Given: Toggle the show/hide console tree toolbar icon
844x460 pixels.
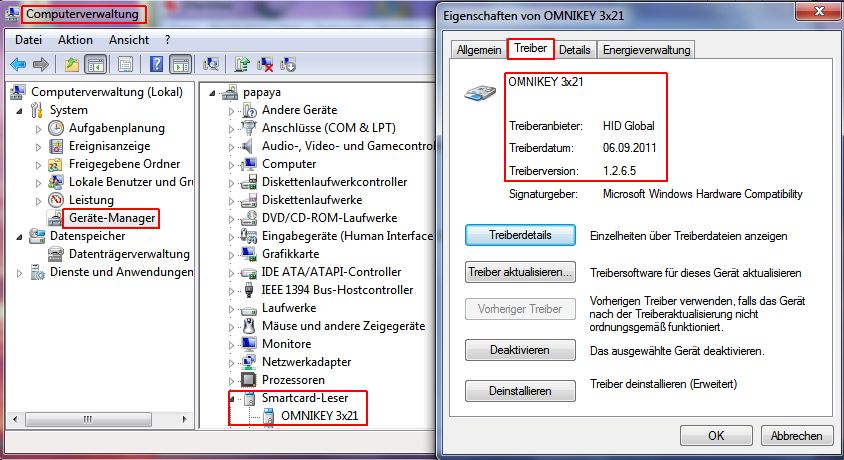Looking at the screenshot, I should [96, 65].
